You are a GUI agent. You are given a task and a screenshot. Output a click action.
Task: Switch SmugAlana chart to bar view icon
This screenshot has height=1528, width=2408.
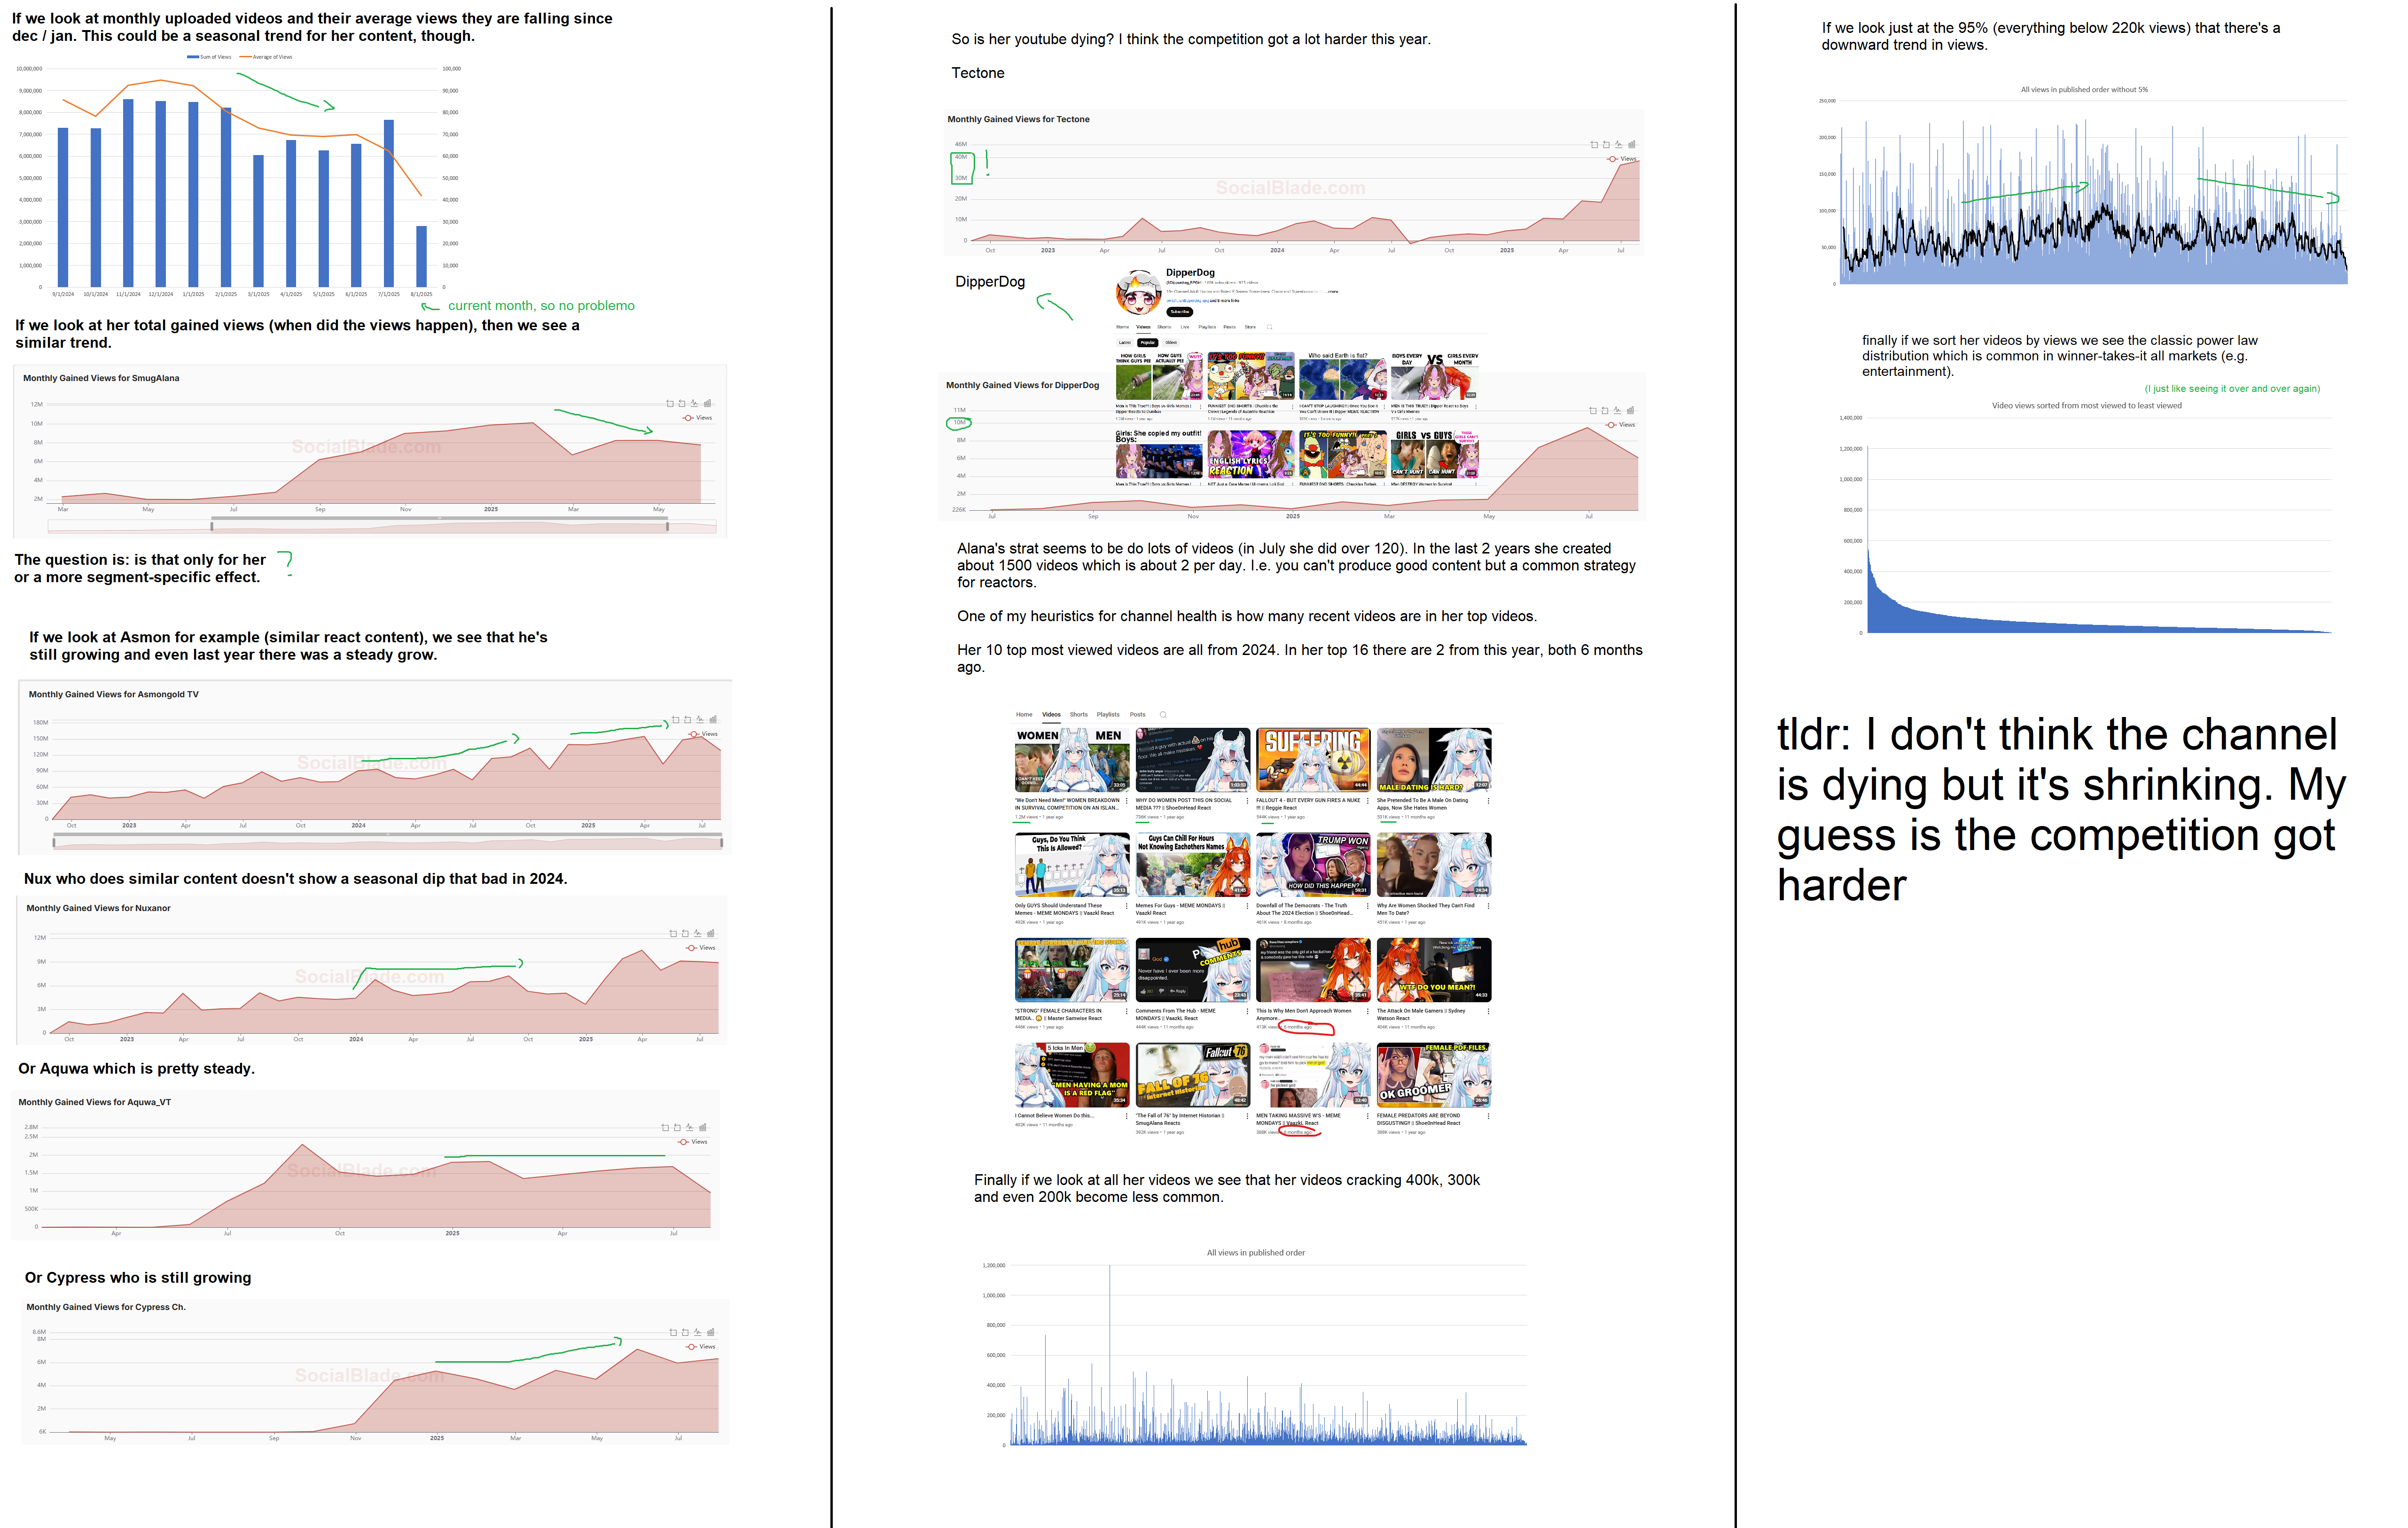click(x=708, y=403)
